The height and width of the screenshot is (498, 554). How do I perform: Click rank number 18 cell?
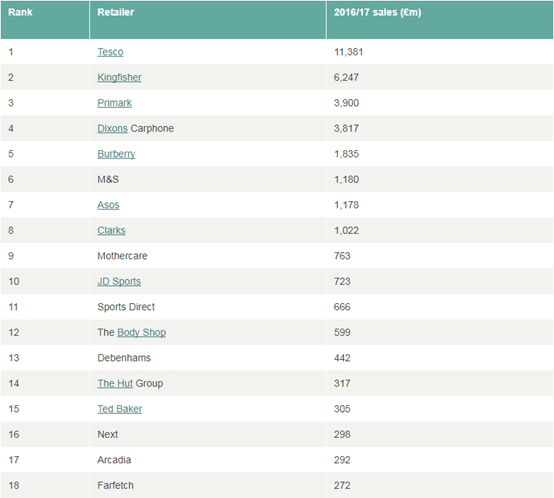pos(45,485)
